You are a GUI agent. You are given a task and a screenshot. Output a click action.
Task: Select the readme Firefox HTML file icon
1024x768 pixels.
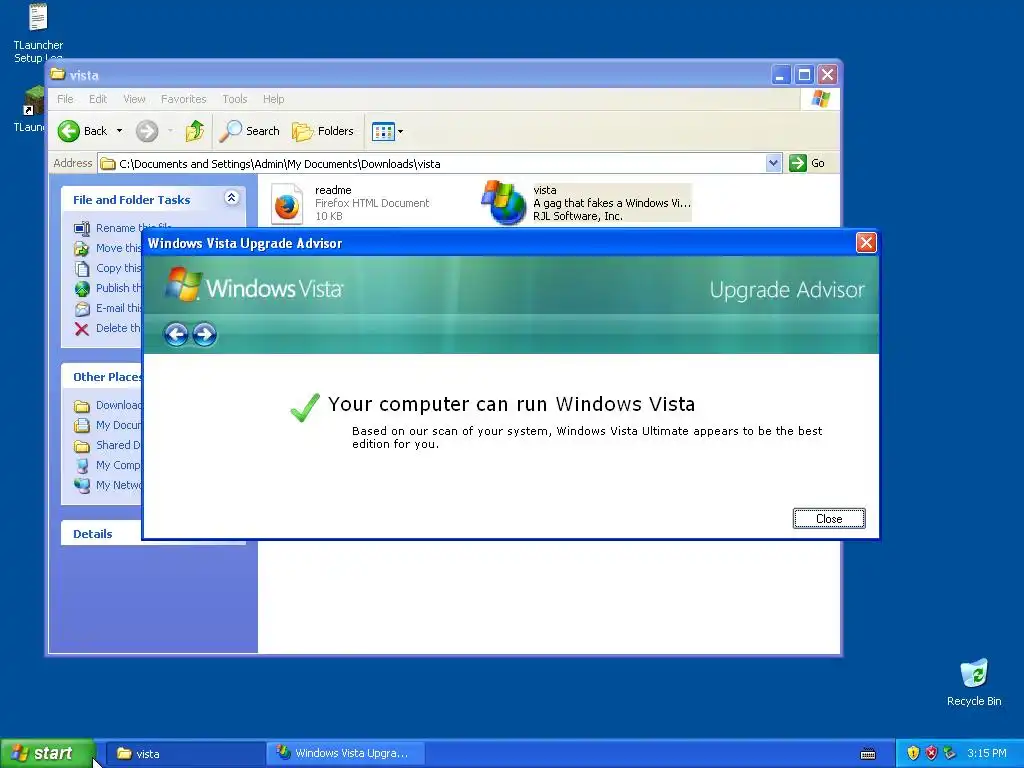pos(287,204)
